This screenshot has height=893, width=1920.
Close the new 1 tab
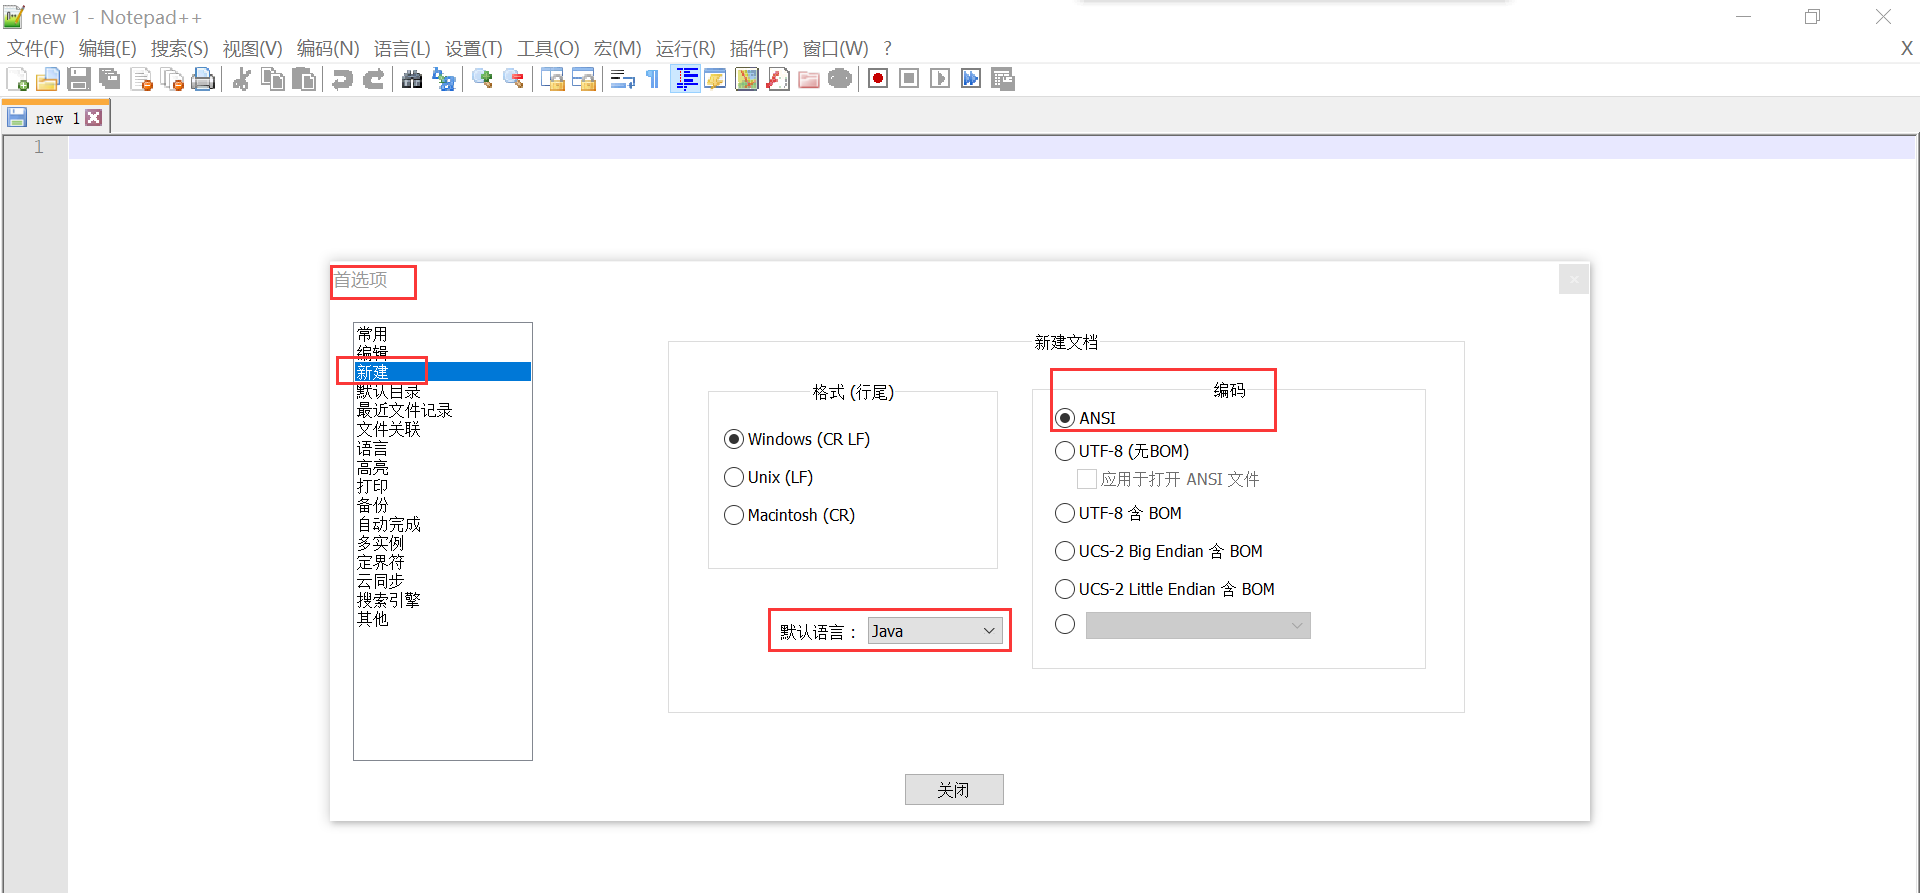(x=94, y=118)
